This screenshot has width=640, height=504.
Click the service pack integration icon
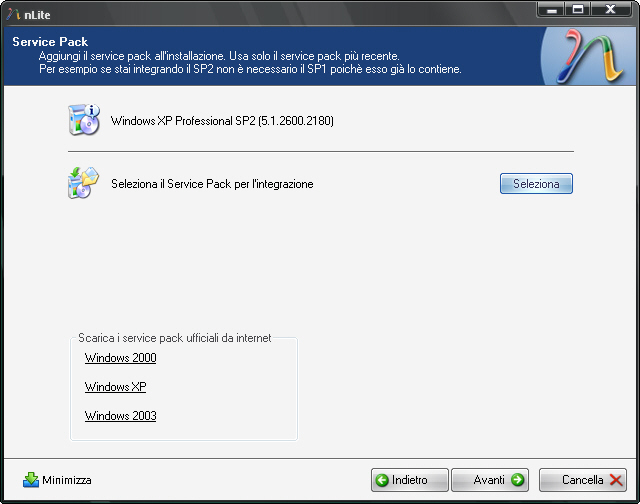[x=83, y=183]
